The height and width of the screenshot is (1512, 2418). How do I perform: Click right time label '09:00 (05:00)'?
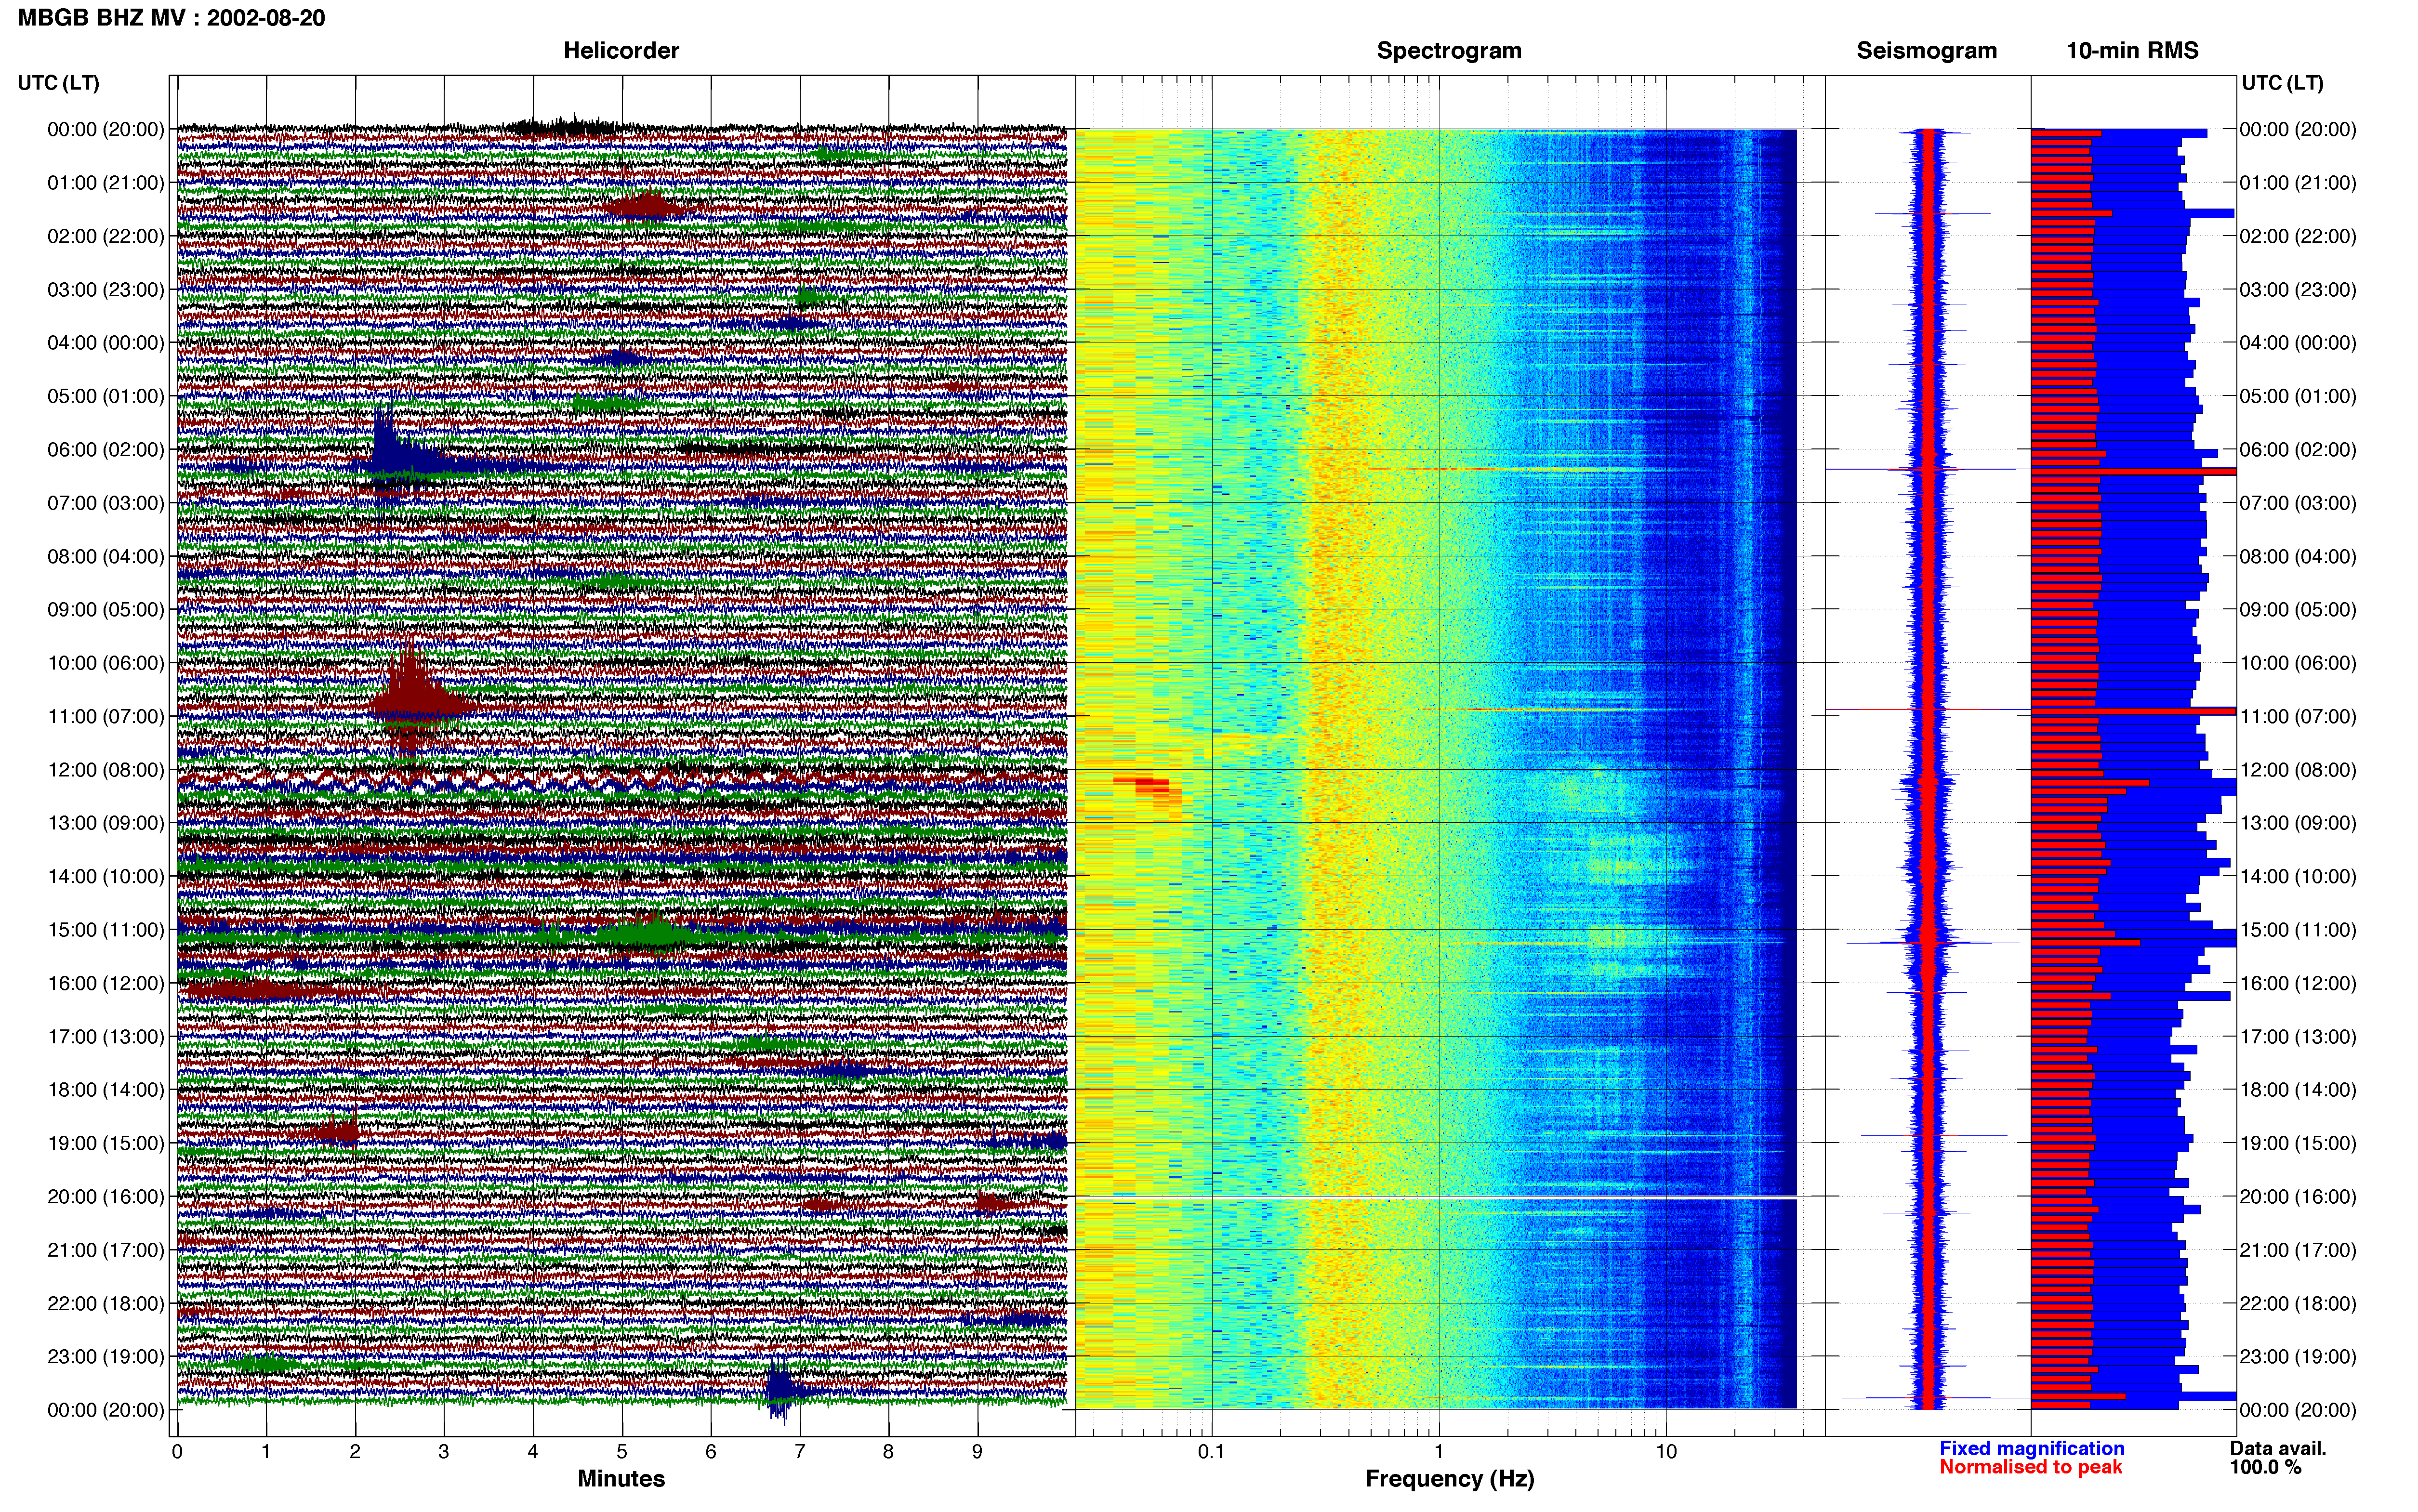point(2298,610)
